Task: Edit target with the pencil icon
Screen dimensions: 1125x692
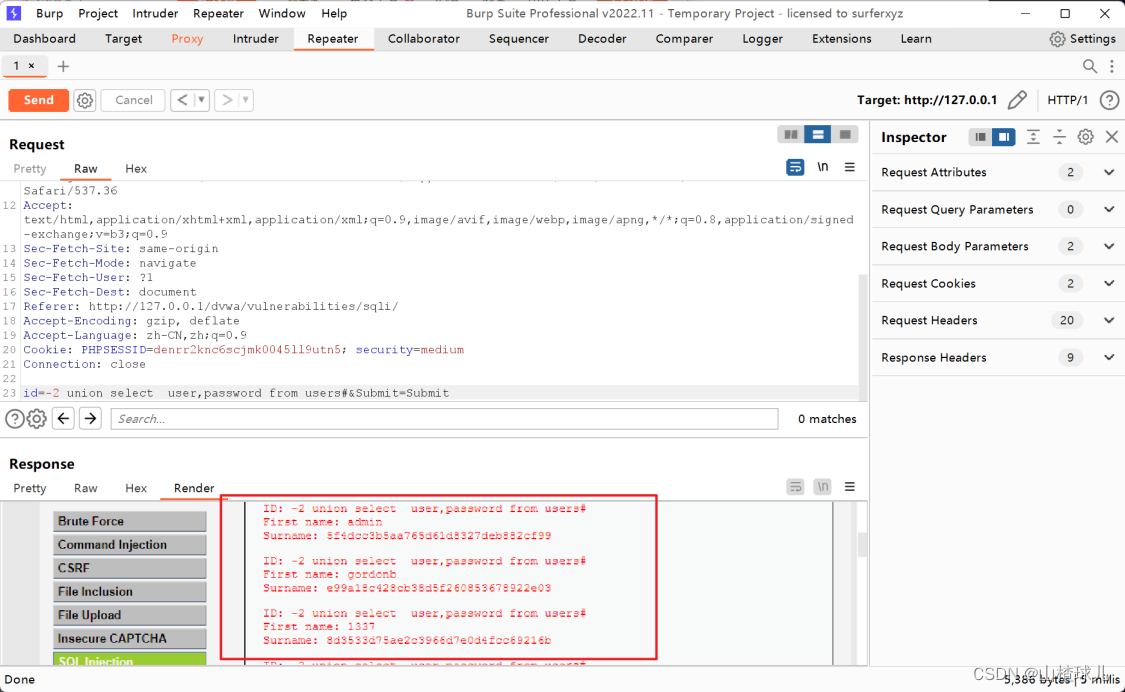Action: (x=1017, y=100)
